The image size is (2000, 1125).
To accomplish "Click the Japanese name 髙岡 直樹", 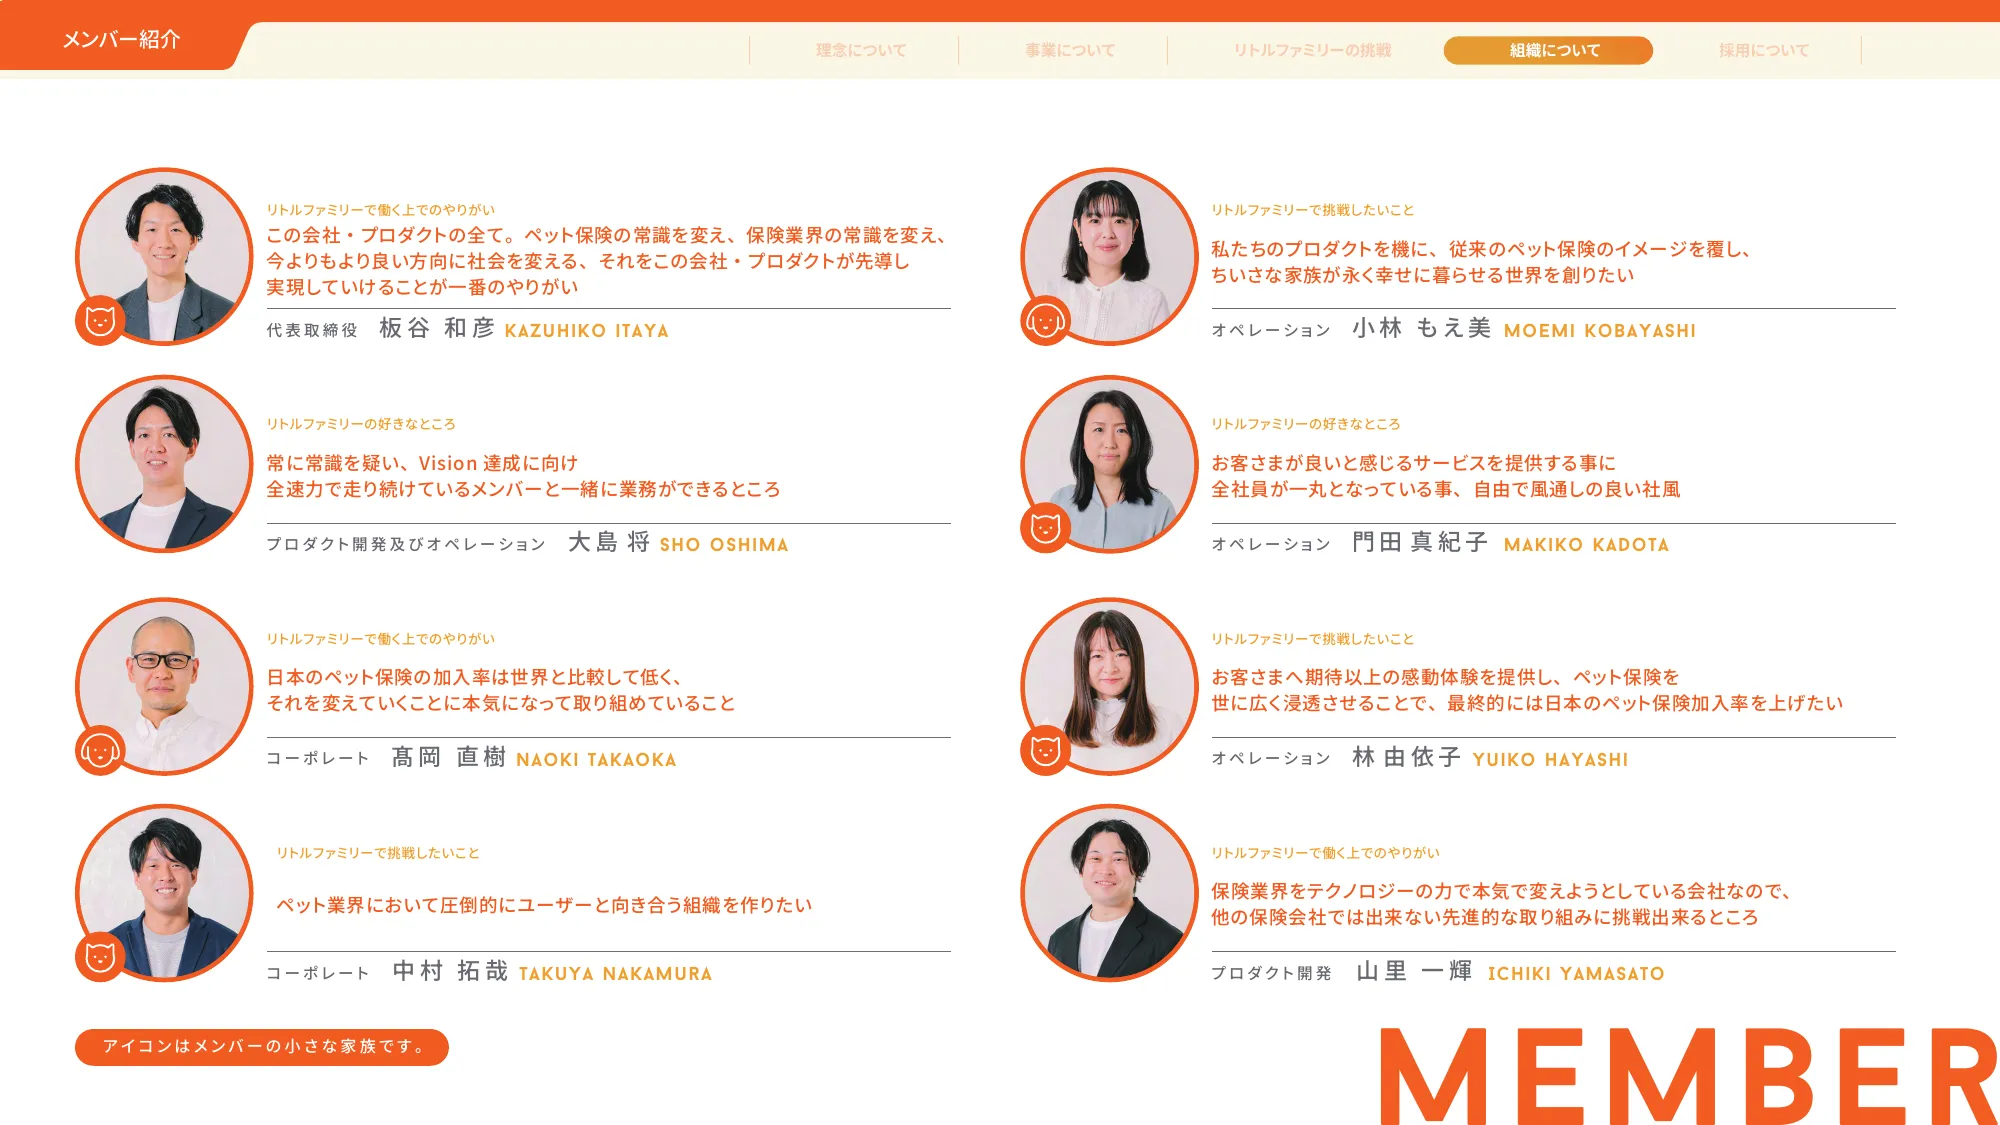I will 449,757.
